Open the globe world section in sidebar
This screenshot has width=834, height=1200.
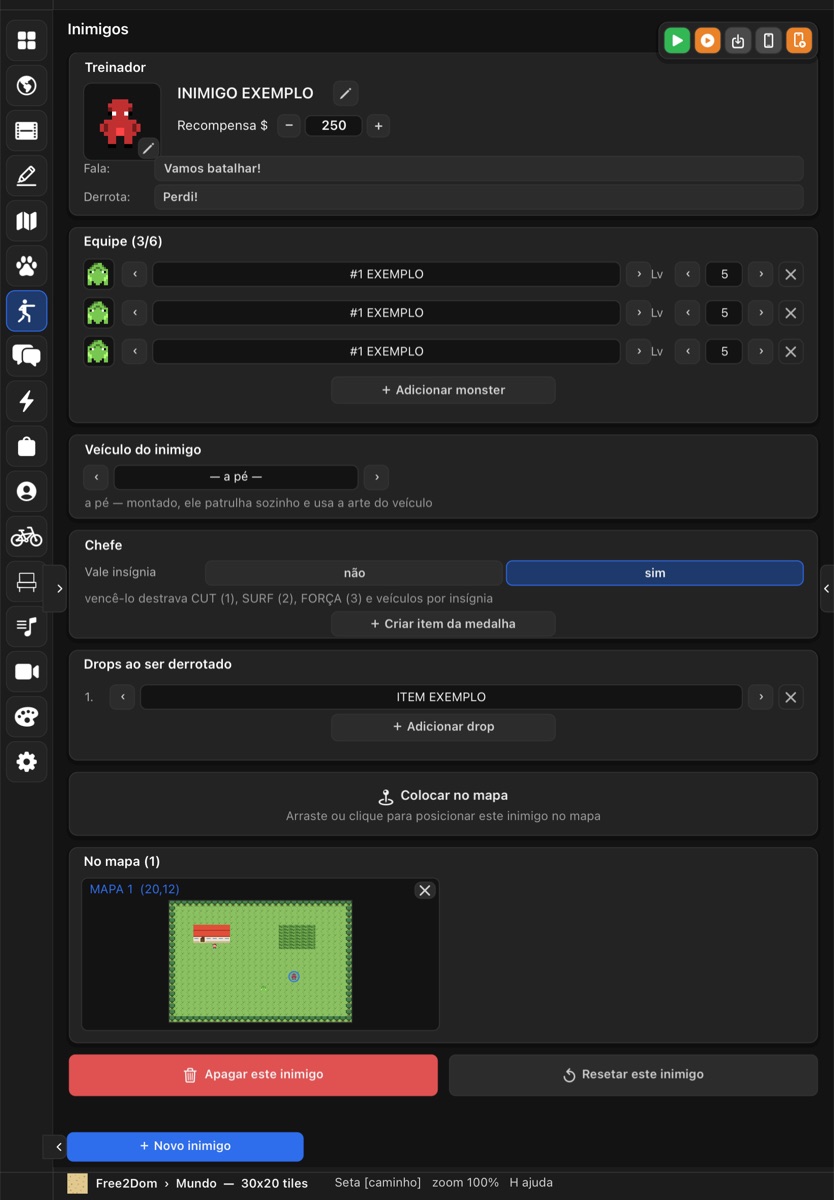(27, 85)
